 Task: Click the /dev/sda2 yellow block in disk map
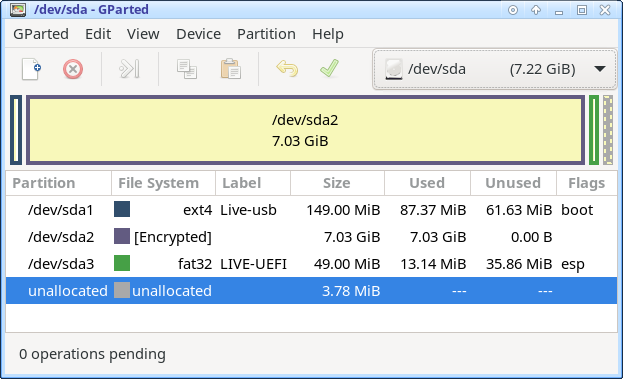(x=305, y=130)
